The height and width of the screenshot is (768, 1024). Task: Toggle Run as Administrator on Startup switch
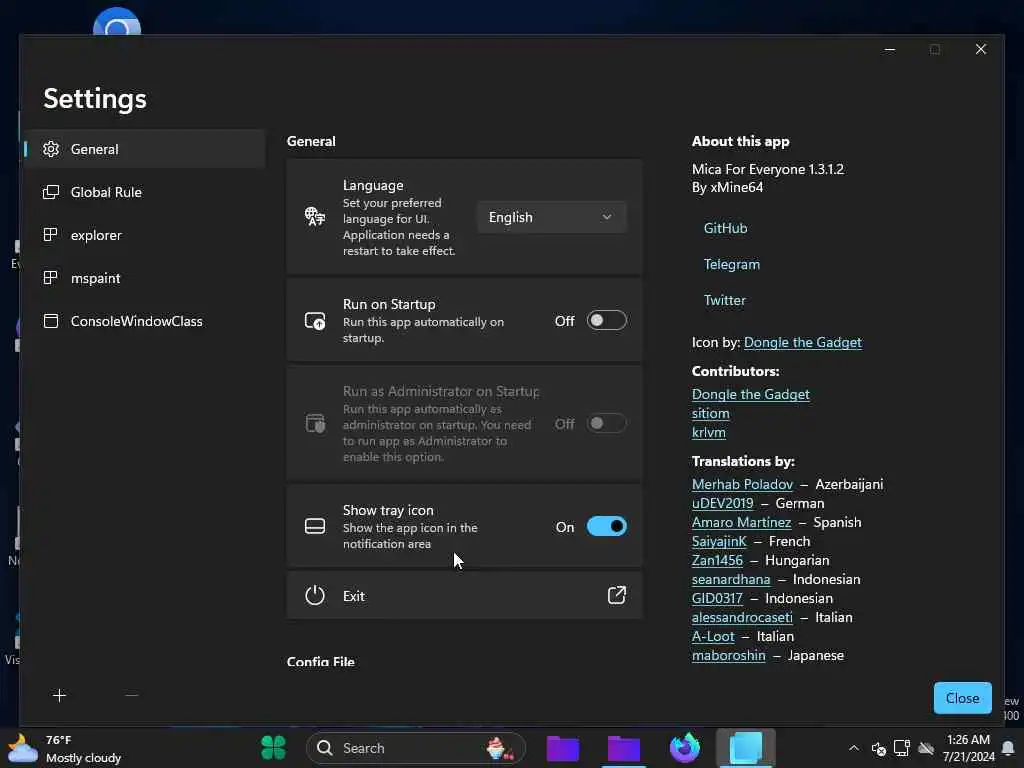[607, 423]
